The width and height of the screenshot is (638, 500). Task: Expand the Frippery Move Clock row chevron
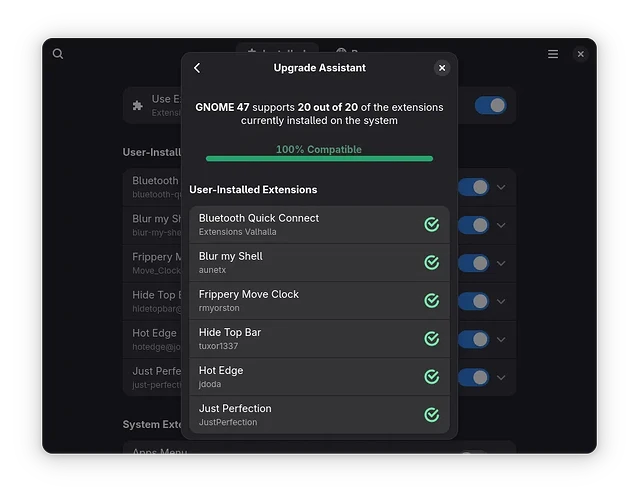501,263
